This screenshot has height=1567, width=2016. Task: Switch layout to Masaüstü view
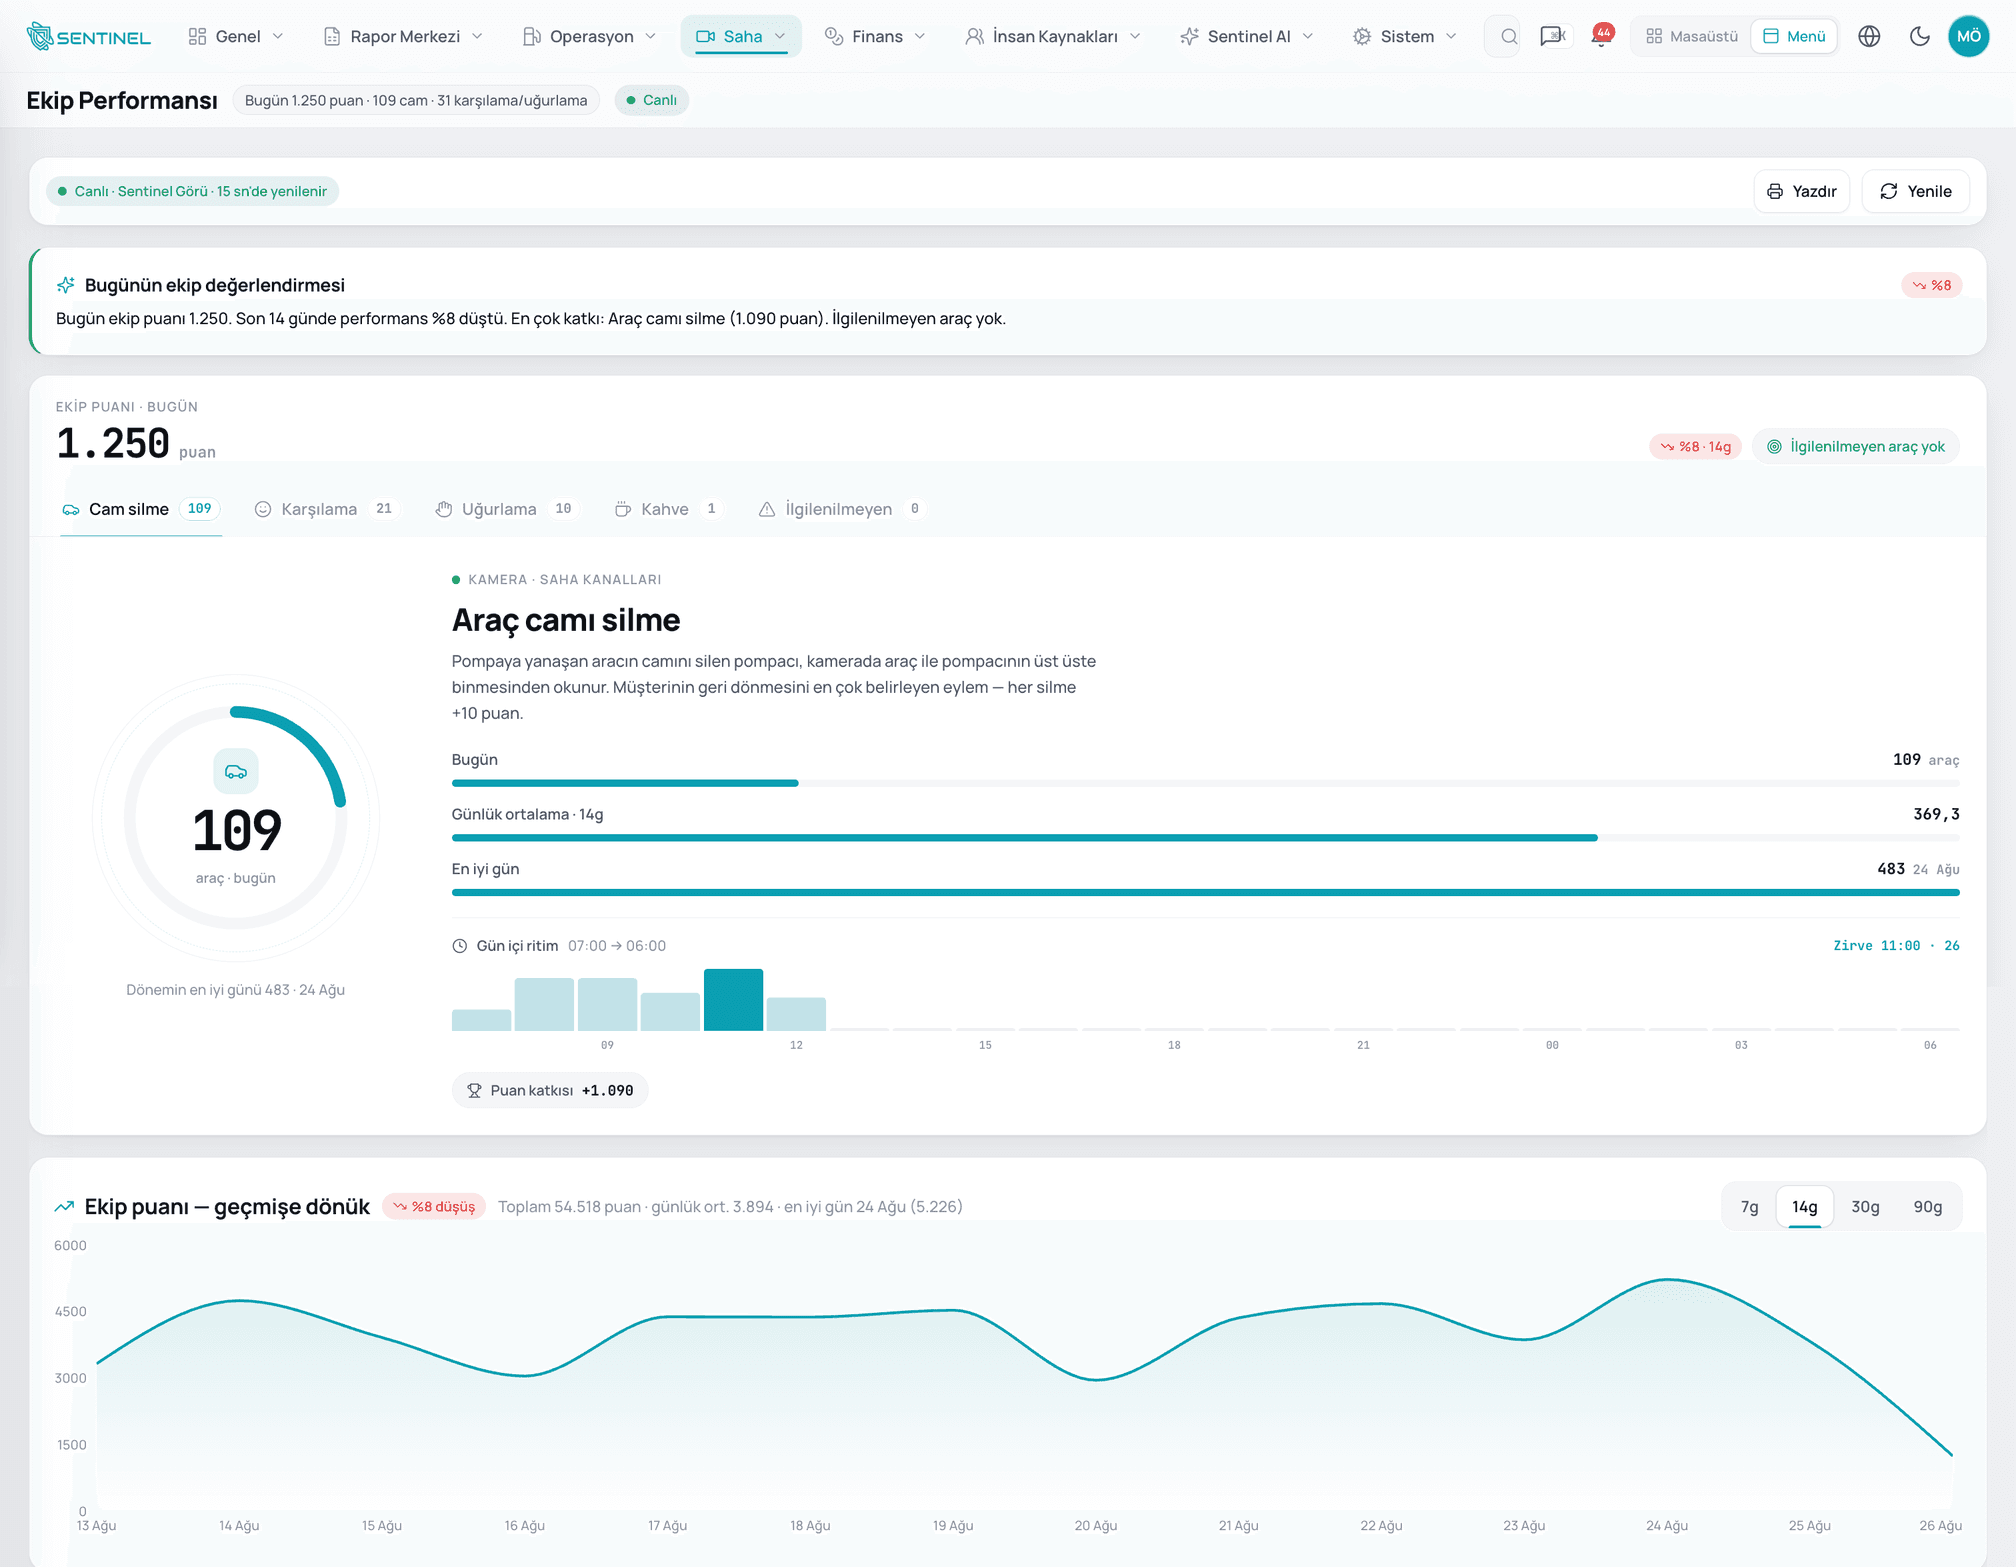click(1692, 37)
